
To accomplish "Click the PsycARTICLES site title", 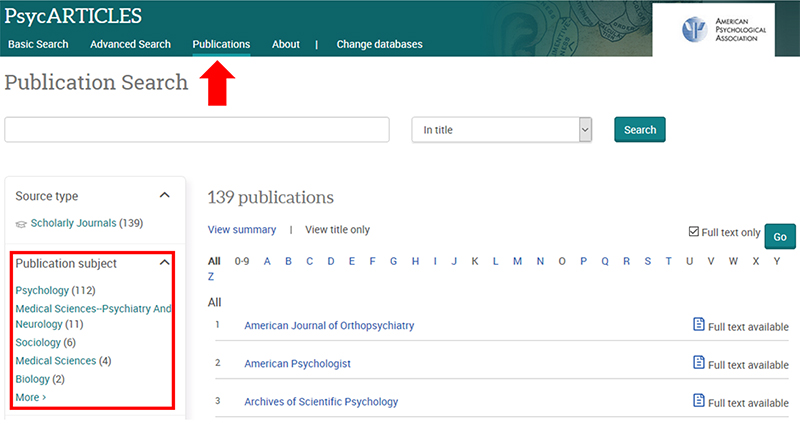I will 73,16.
